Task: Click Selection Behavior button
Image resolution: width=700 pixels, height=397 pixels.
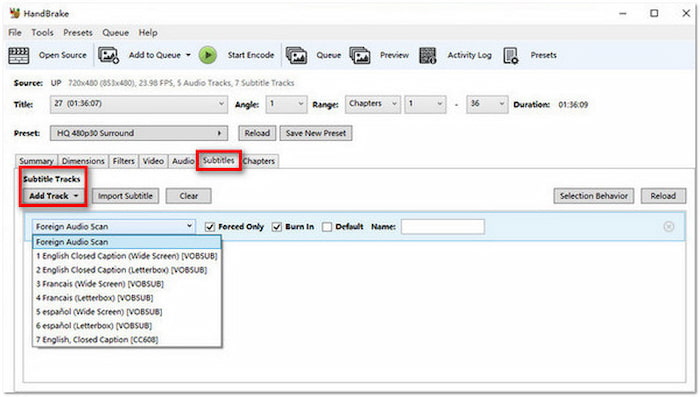Action: click(594, 196)
